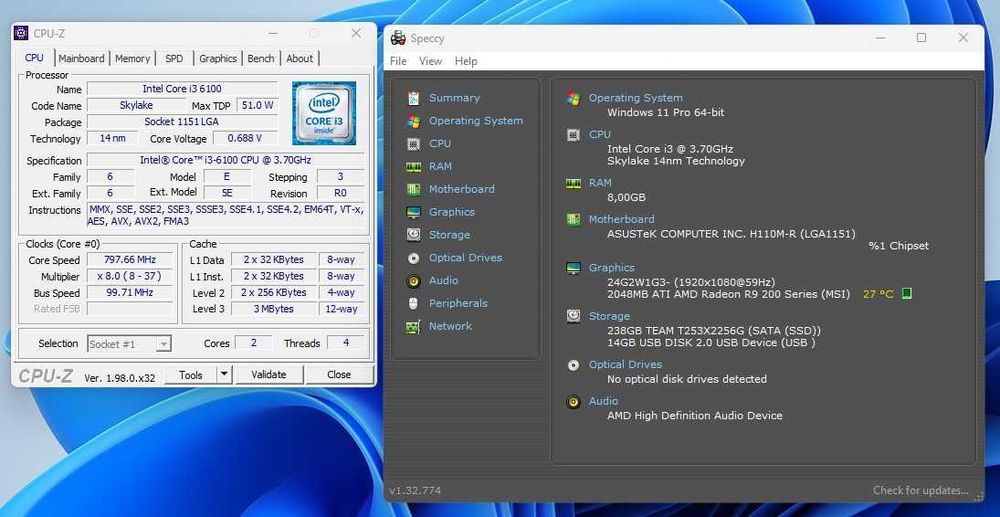
Task: Click the Speccy version v1.32.774 text
Action: pyautogui.click(x=415, y=490)
